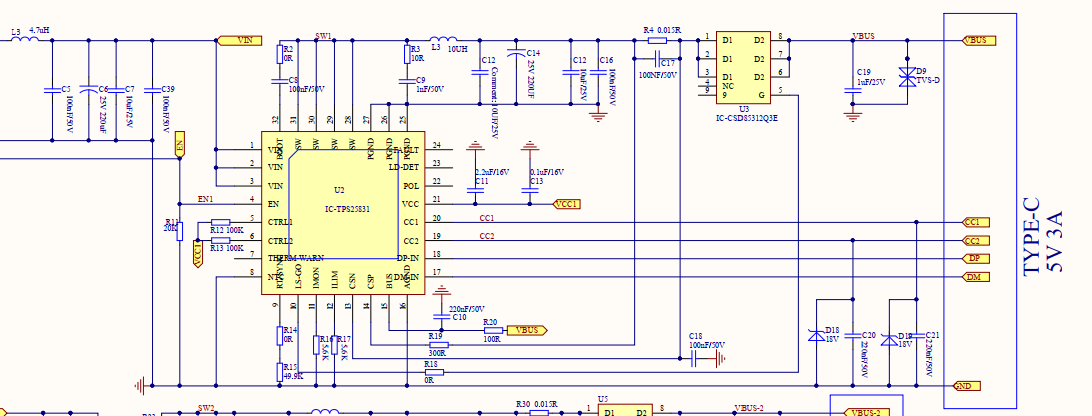Select the DM port on TYPE-C block

[974, 277]
